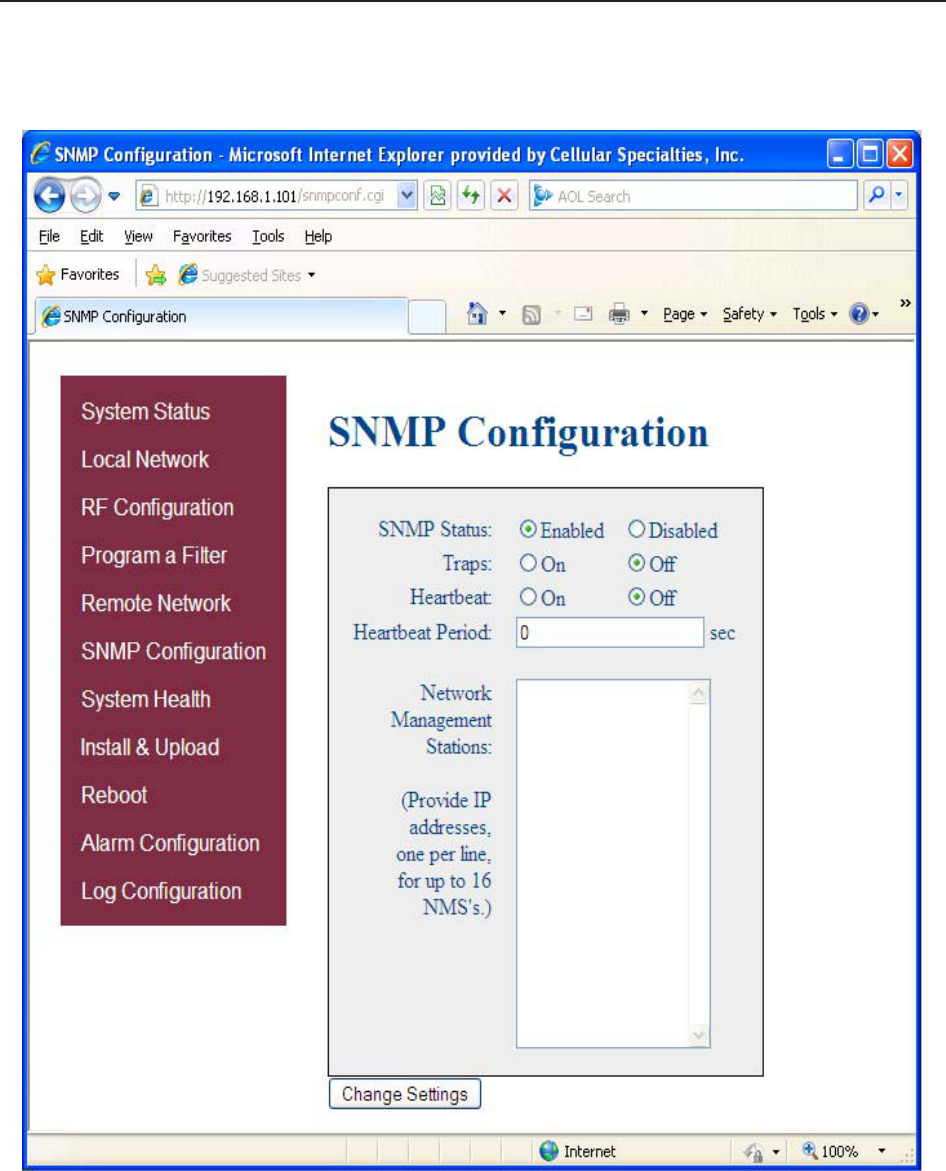
Task: Select Heartbeat Off radio button
Action: [x=636, y=597]
